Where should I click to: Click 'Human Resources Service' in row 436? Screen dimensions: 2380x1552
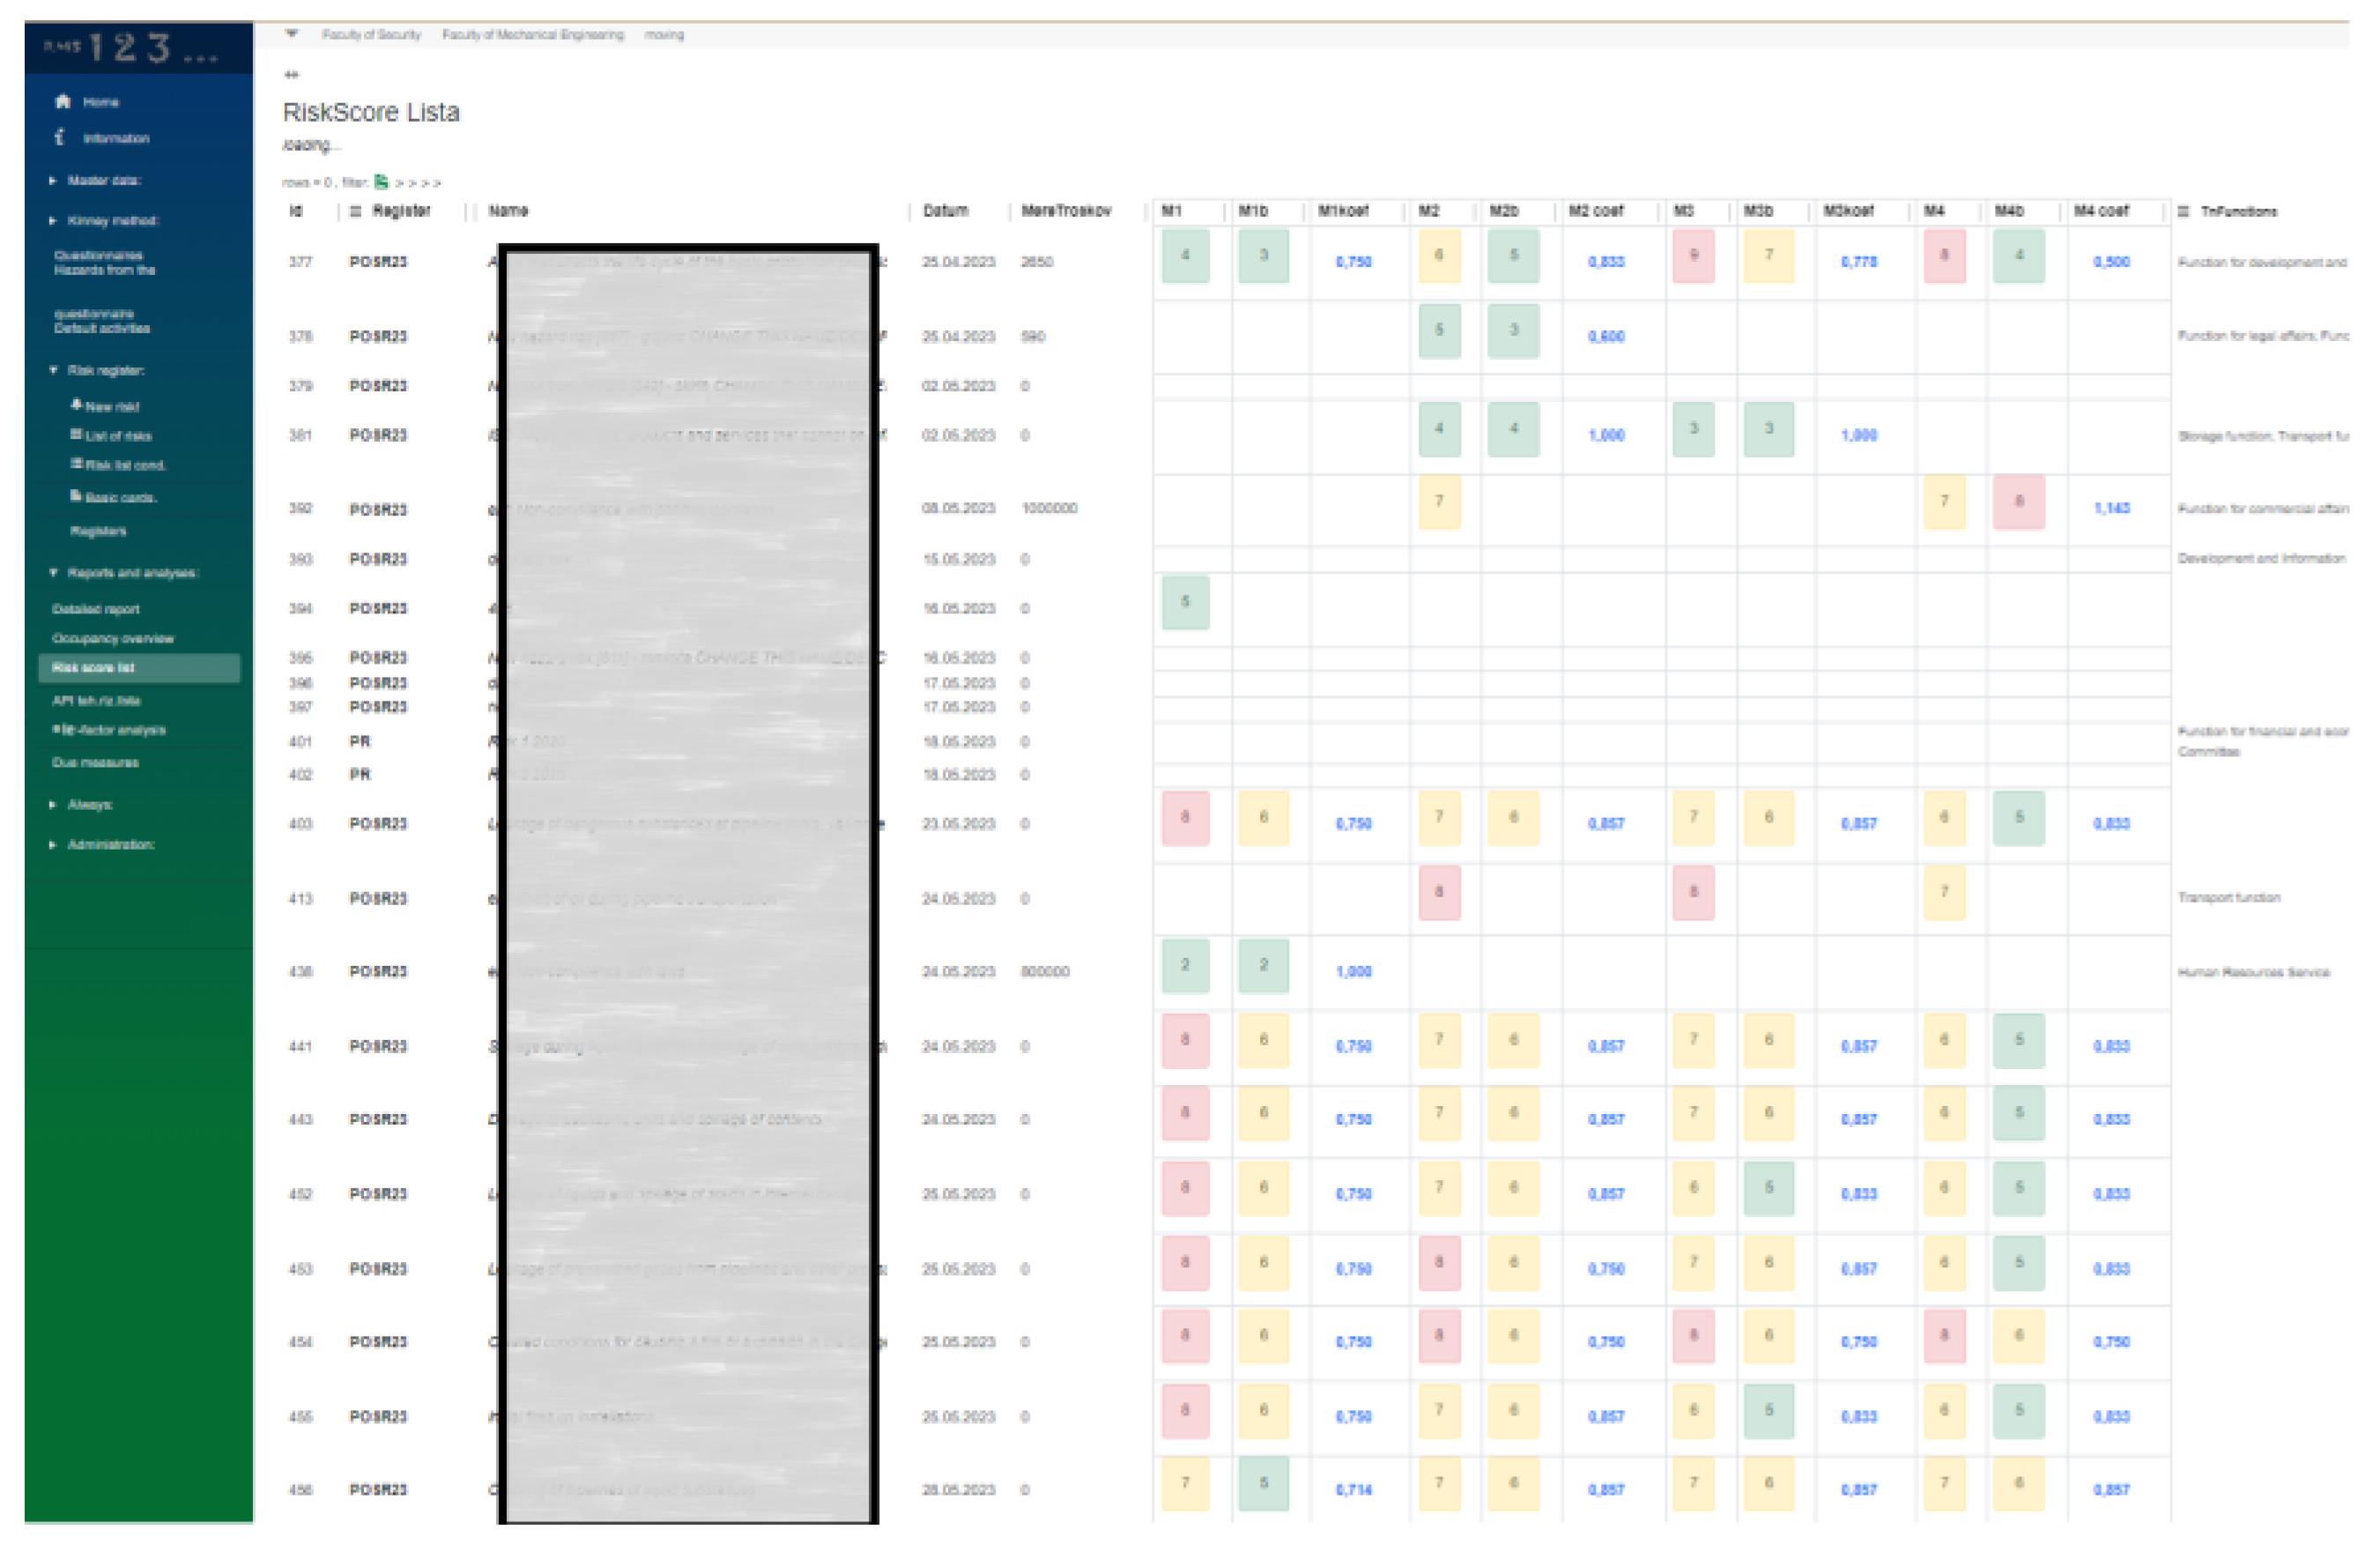tap(2254, 972)
